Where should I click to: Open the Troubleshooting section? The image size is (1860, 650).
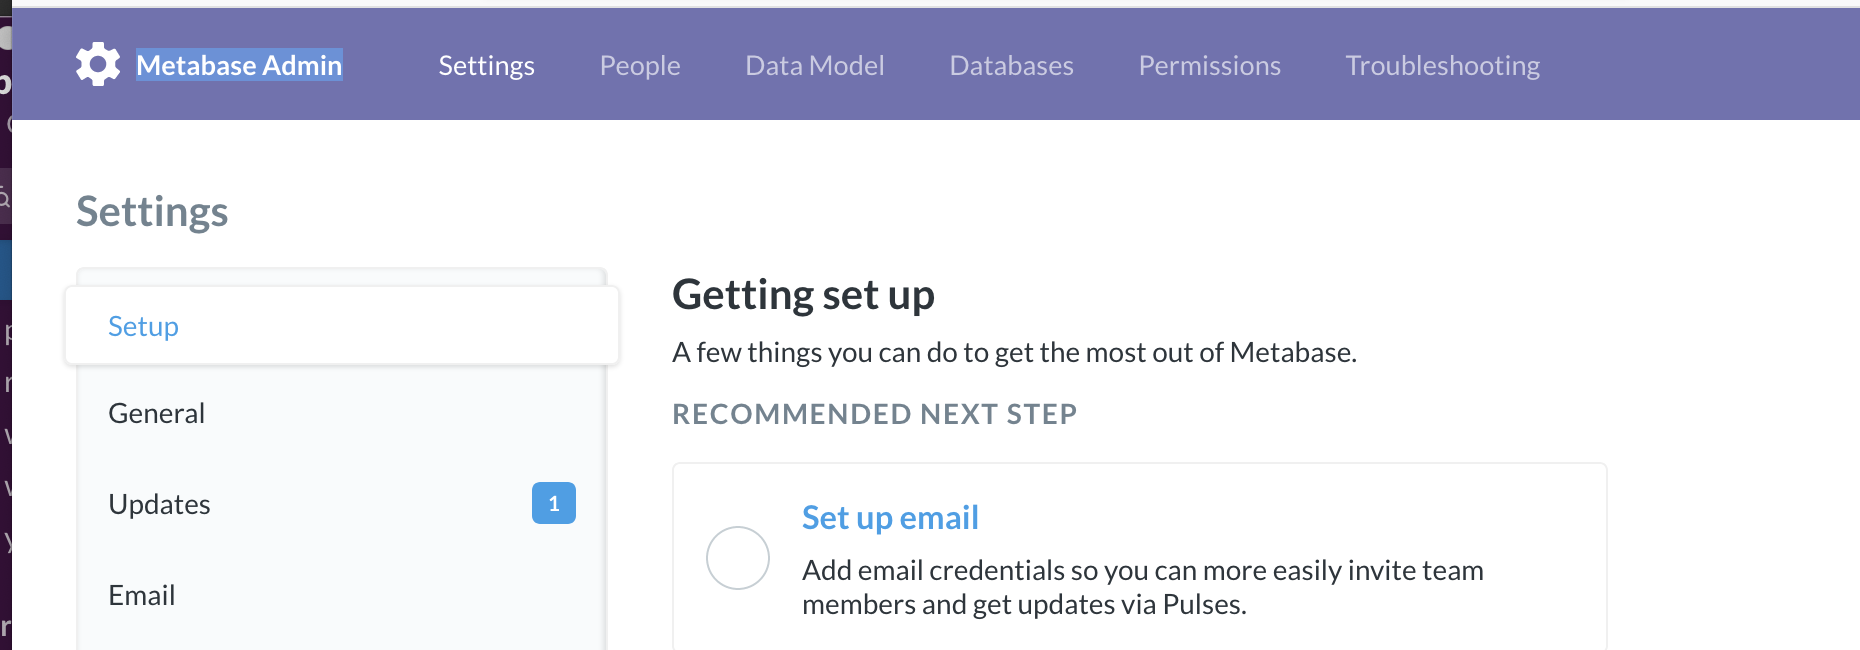1443,65
